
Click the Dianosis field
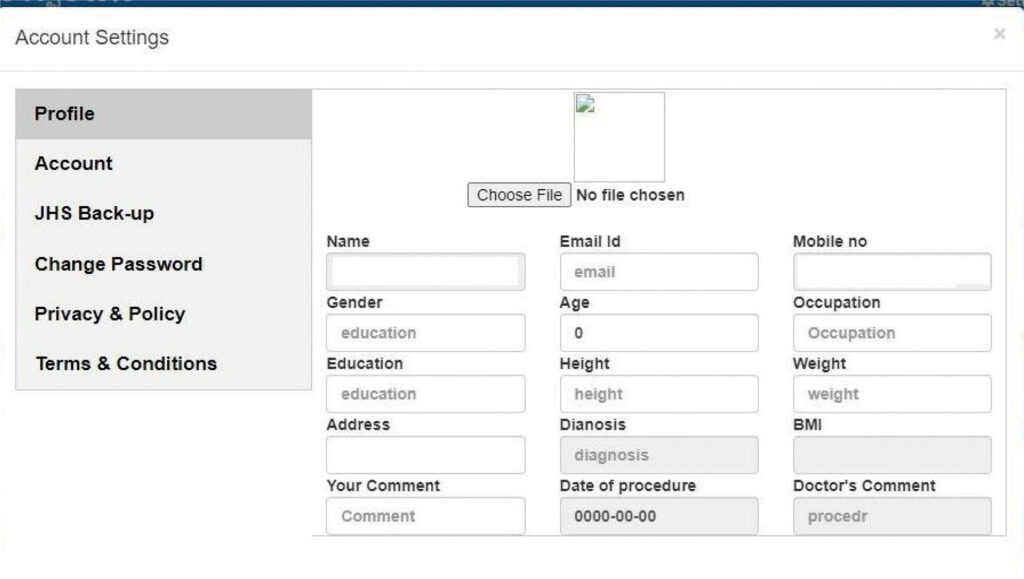pos(659,455)
